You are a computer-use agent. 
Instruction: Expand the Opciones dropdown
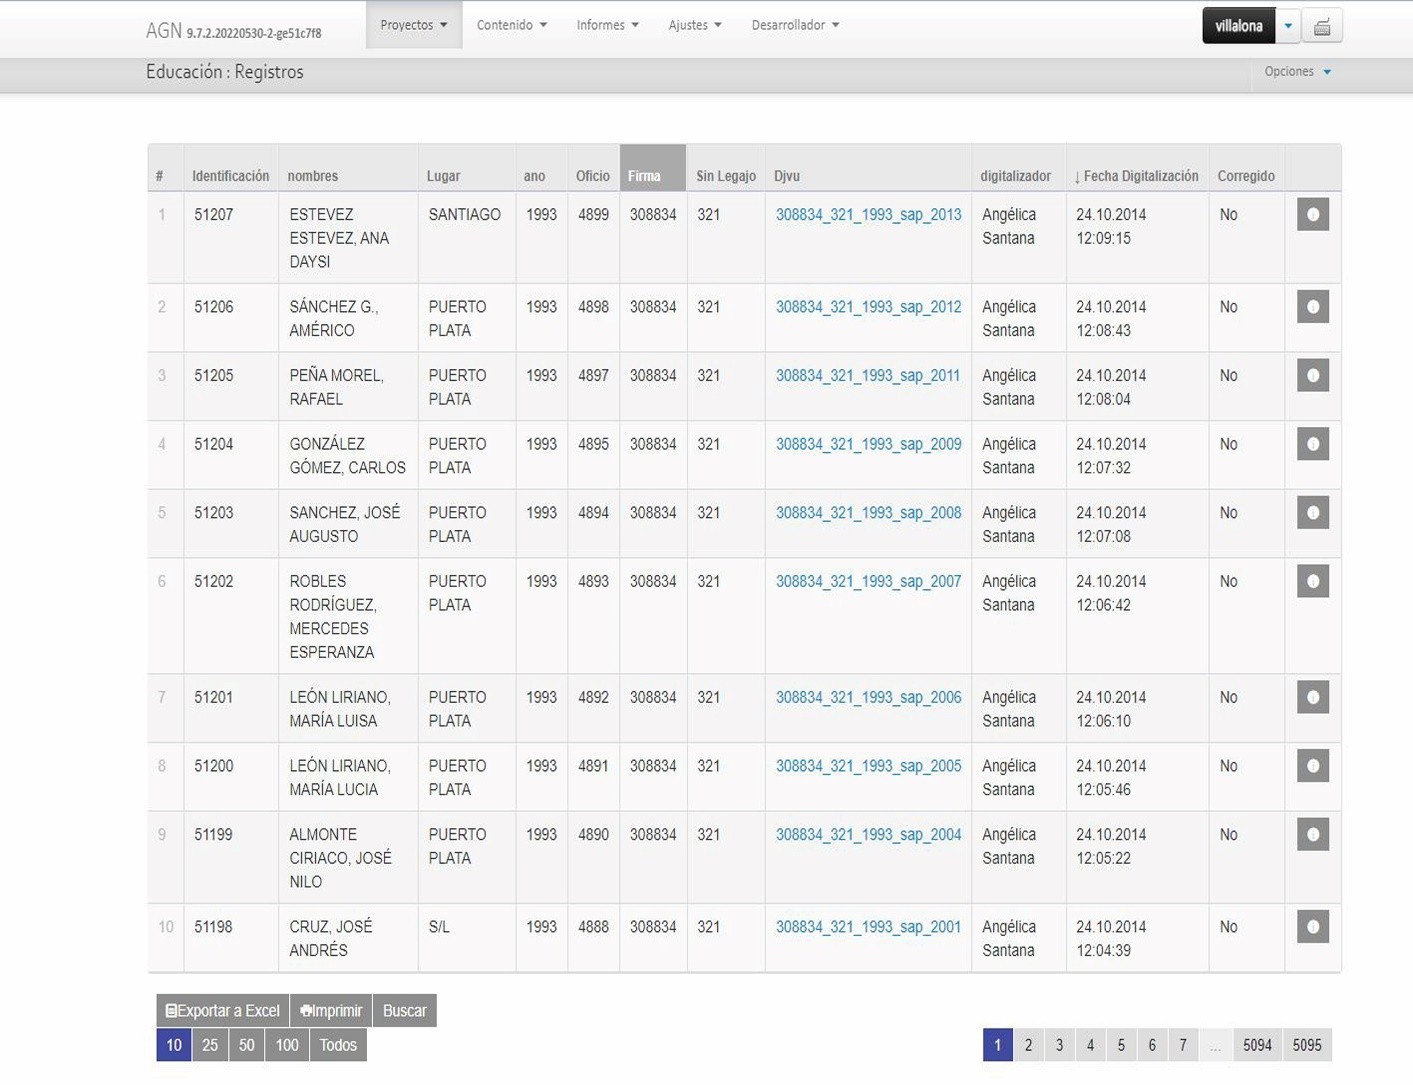click(1297, 72)
